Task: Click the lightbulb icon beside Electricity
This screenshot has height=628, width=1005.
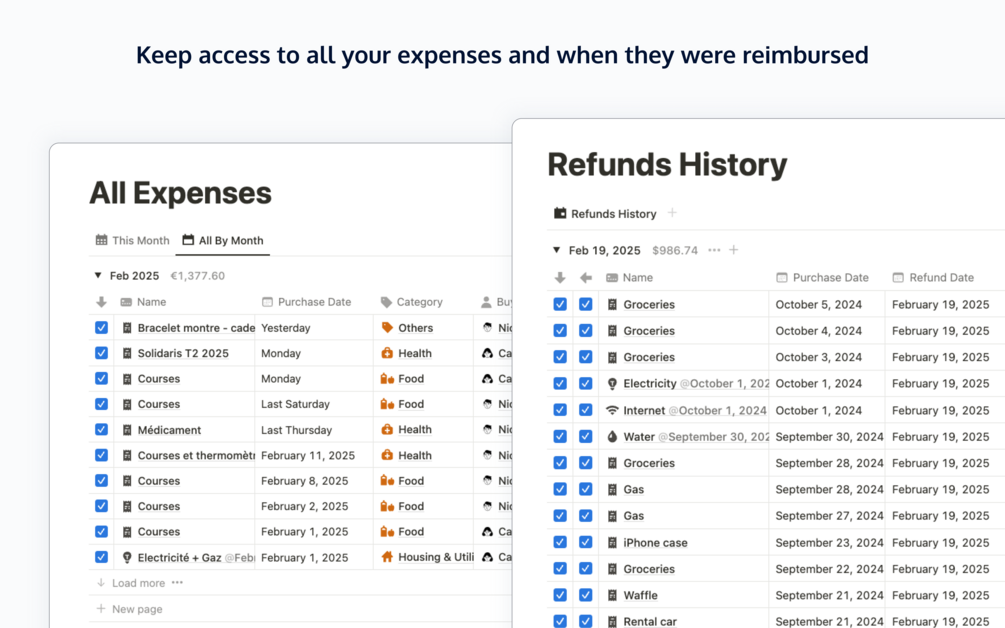Action: [x=612, y=384]
